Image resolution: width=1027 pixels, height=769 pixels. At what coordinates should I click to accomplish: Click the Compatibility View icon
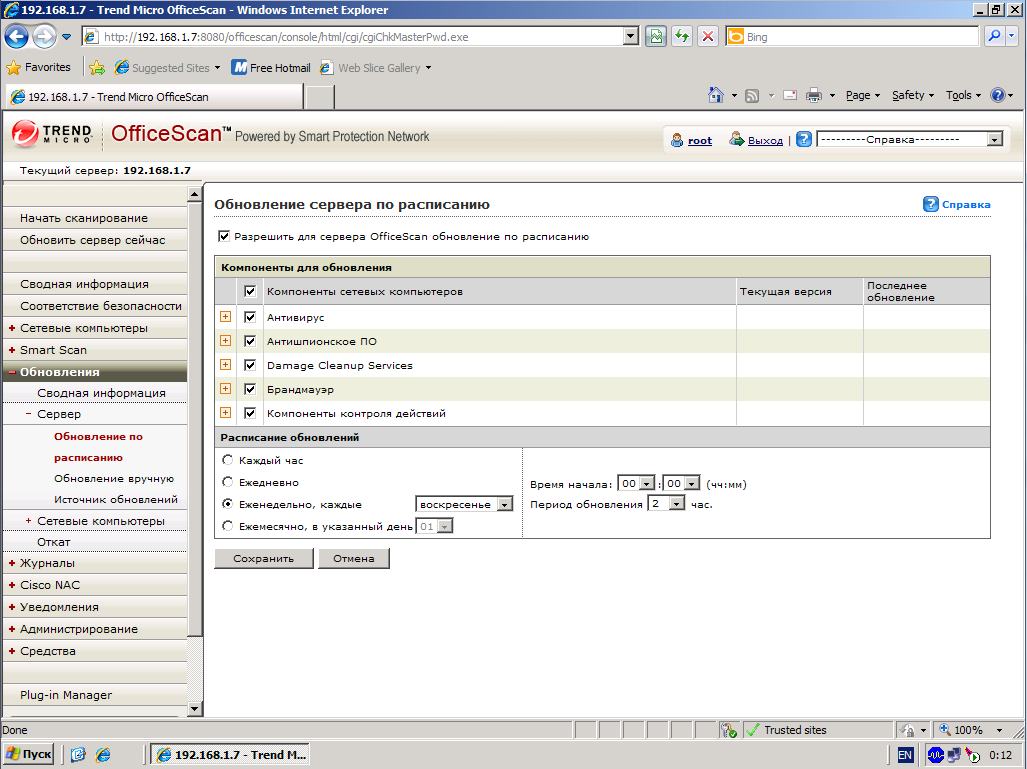point(656,37)
